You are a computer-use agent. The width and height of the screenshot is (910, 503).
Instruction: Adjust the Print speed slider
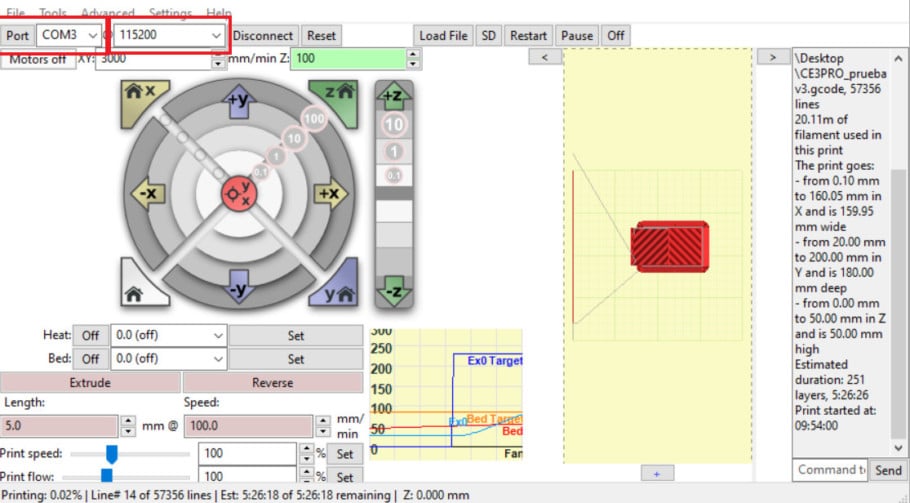pyautogui.click(x=112, y=454)
